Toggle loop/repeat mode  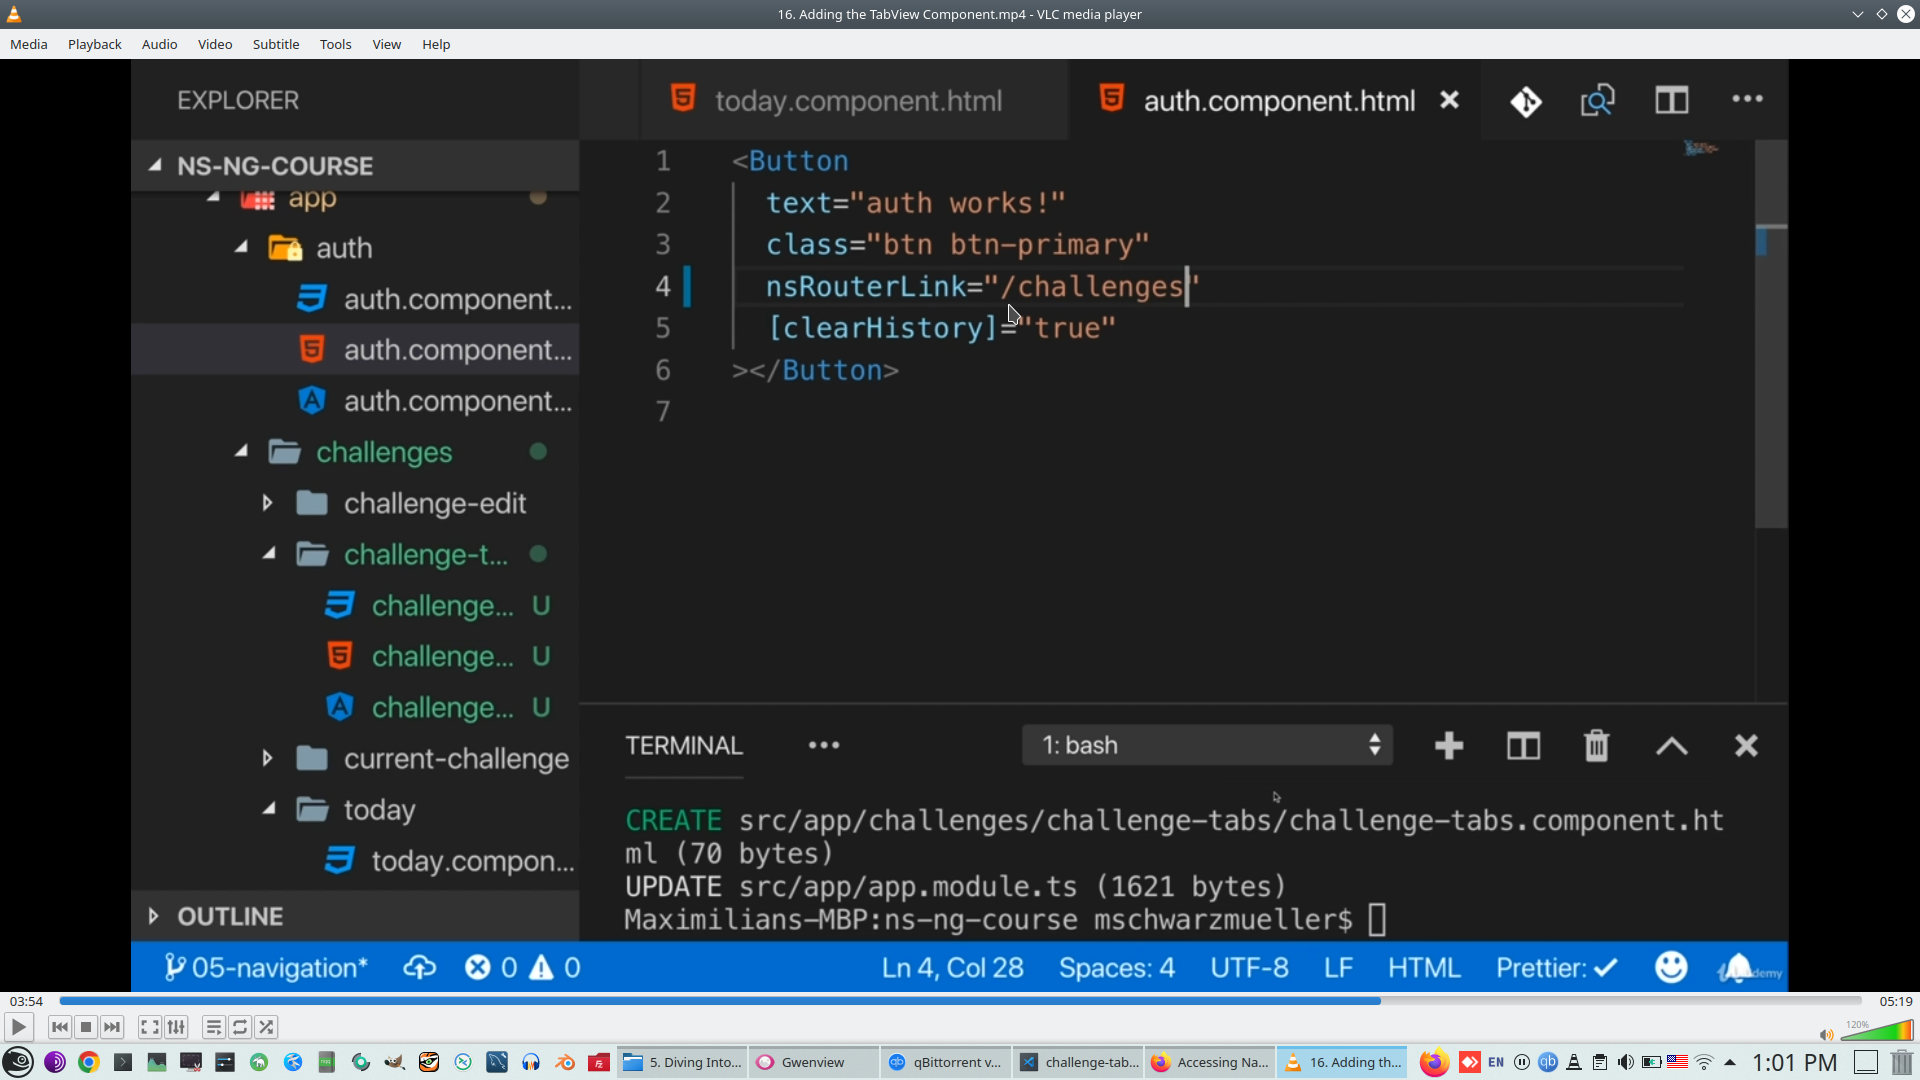point(240,1027)
